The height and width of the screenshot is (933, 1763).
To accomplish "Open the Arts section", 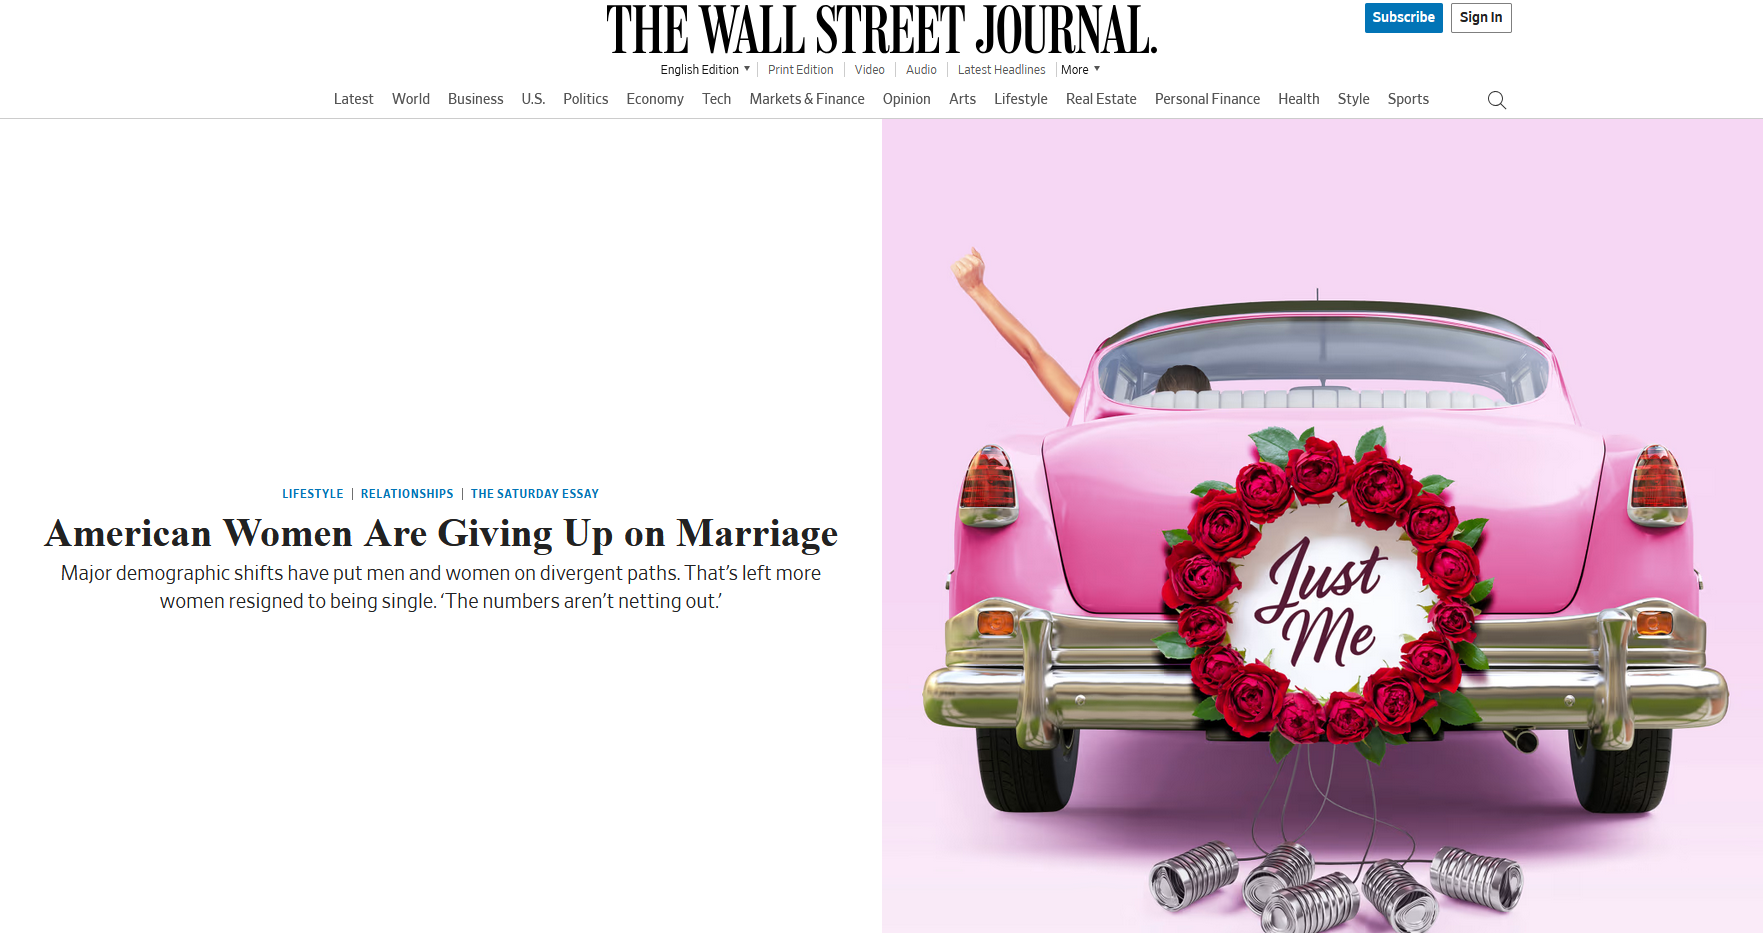I will pos(962,99).
